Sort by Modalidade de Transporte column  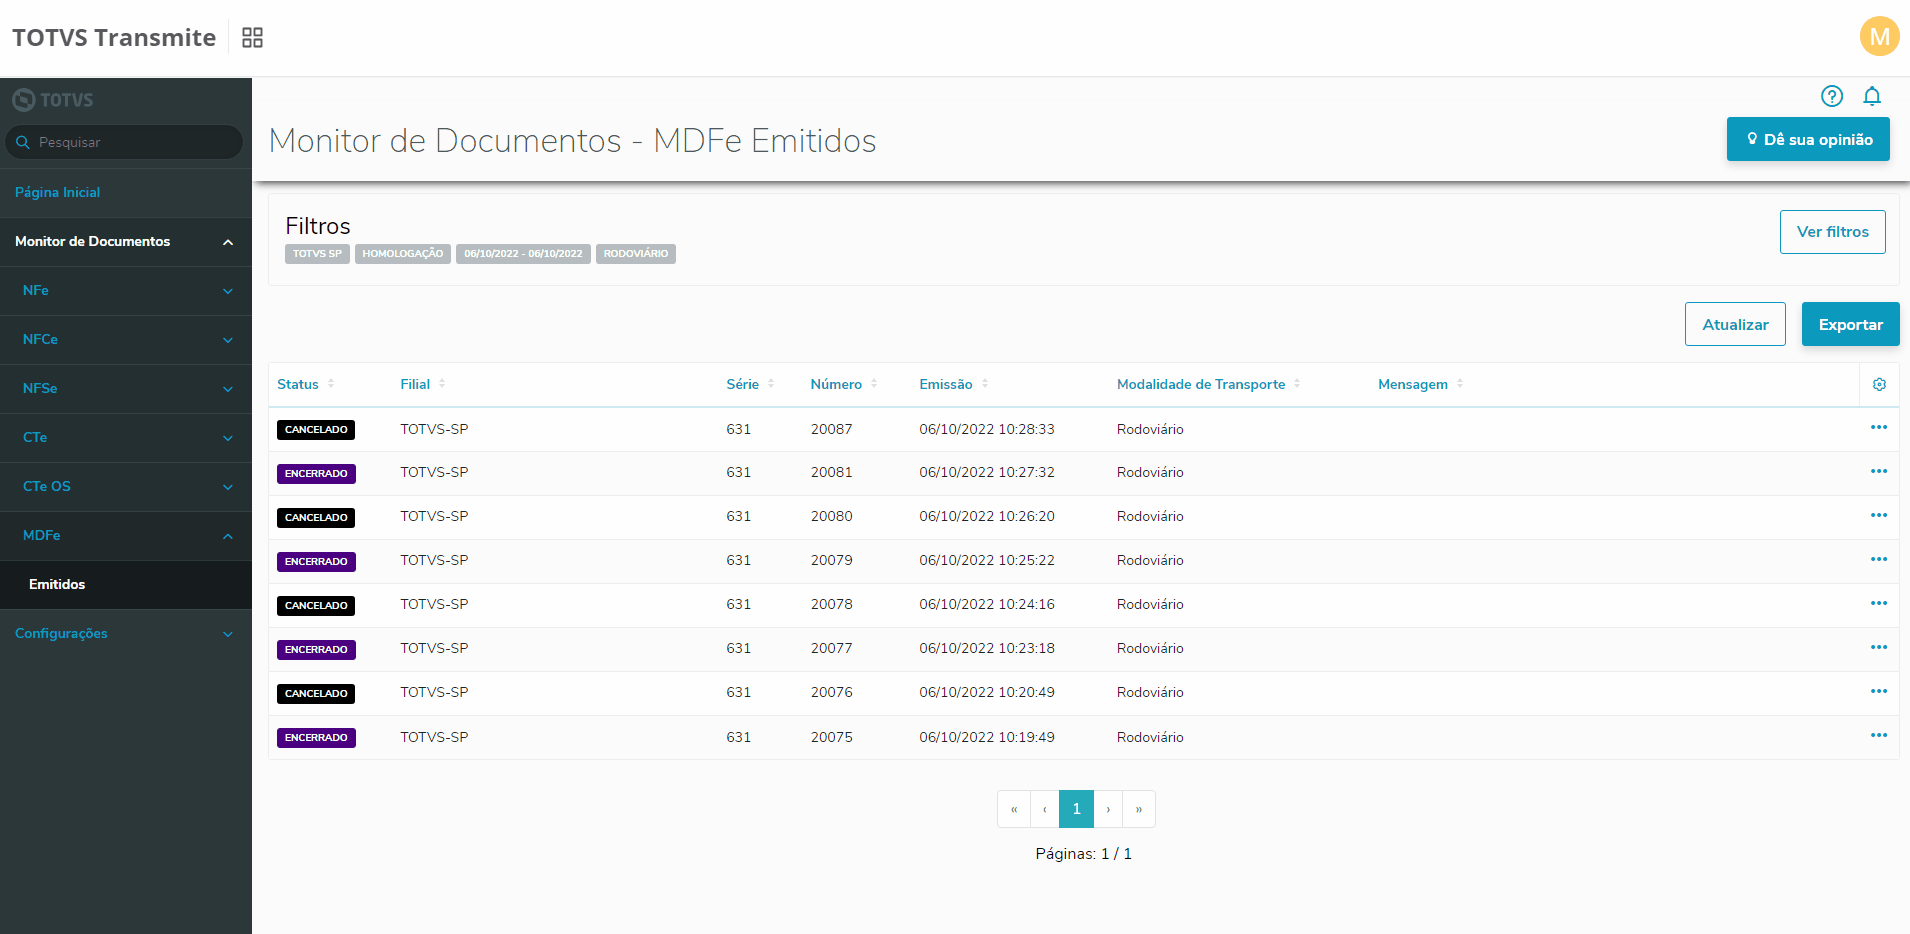click(x=1209, y=385)
